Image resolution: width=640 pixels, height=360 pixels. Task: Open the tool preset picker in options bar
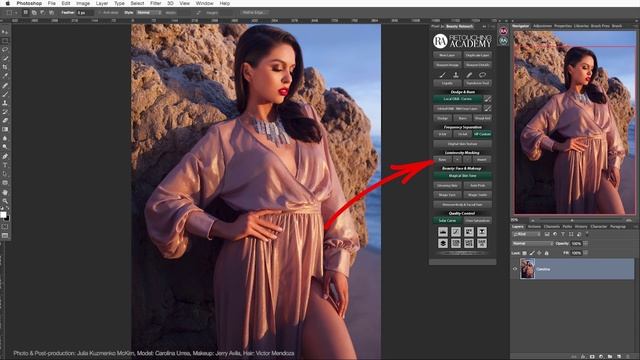pyautogui.click(x=11, y=13)
